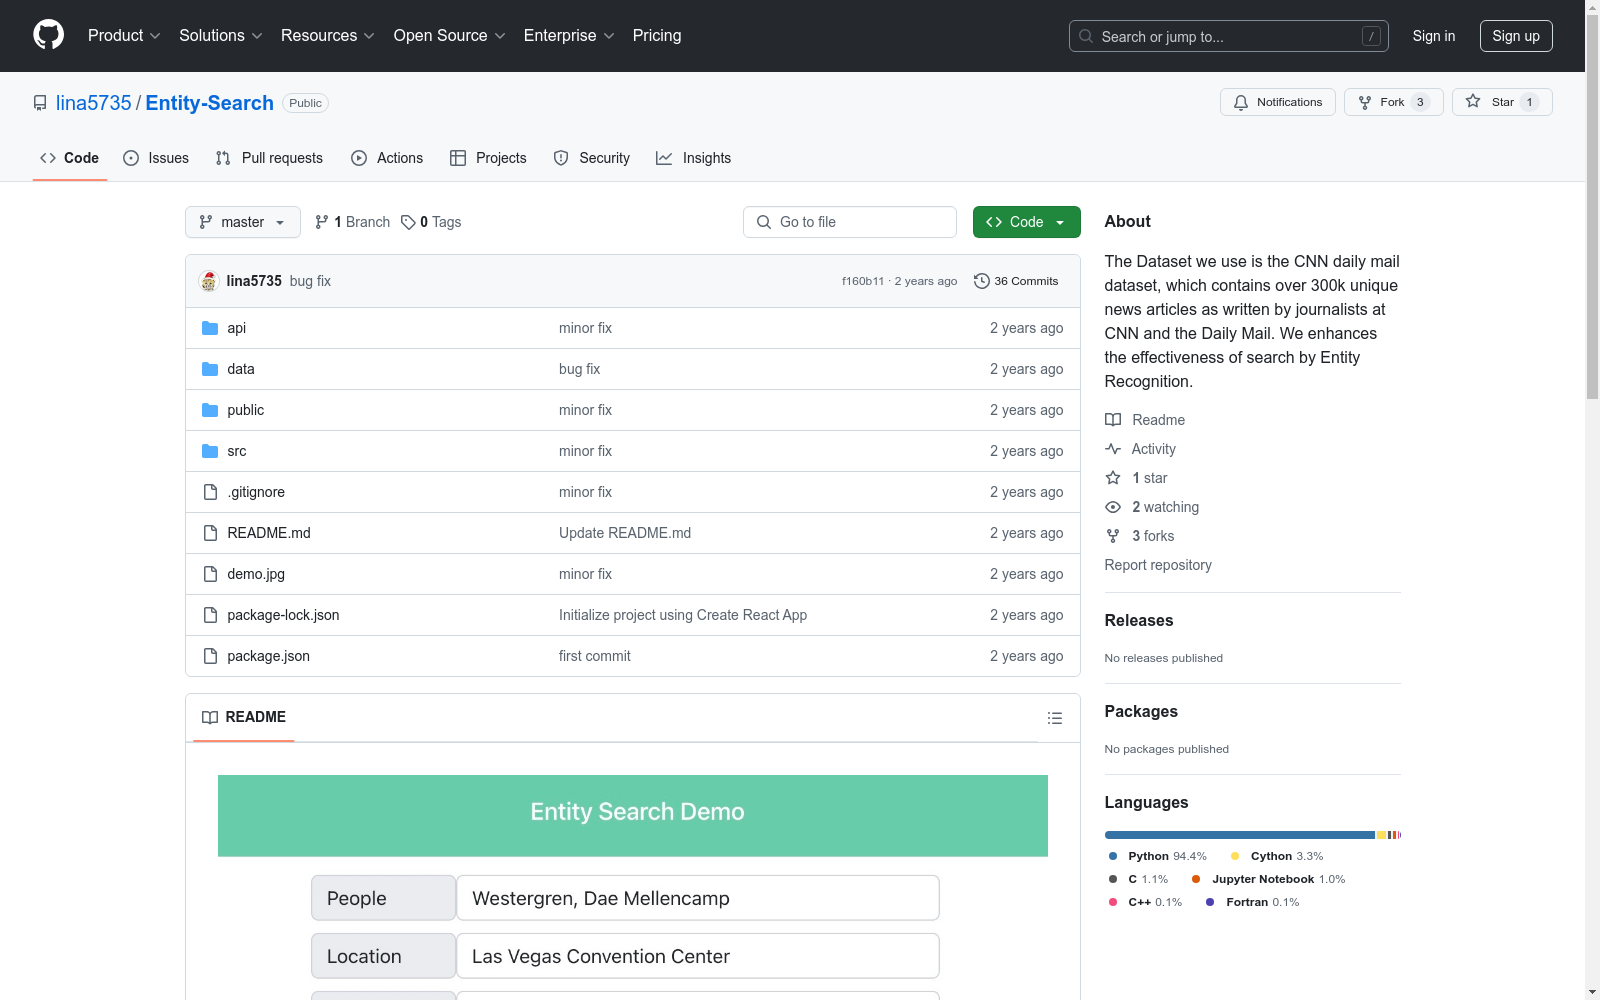The image size is (1600, 1000).
Task: Click the search magnifier icon in header
Action: tap(1086, 36)
